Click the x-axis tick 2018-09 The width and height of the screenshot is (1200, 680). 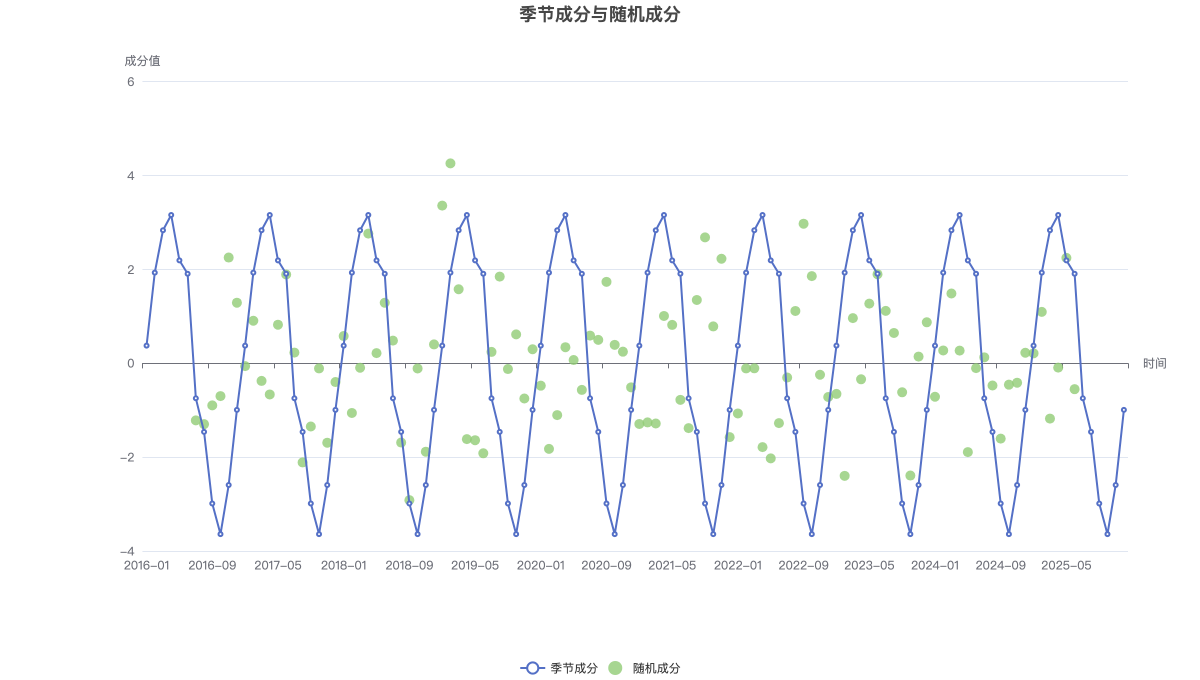coord(409,565)
